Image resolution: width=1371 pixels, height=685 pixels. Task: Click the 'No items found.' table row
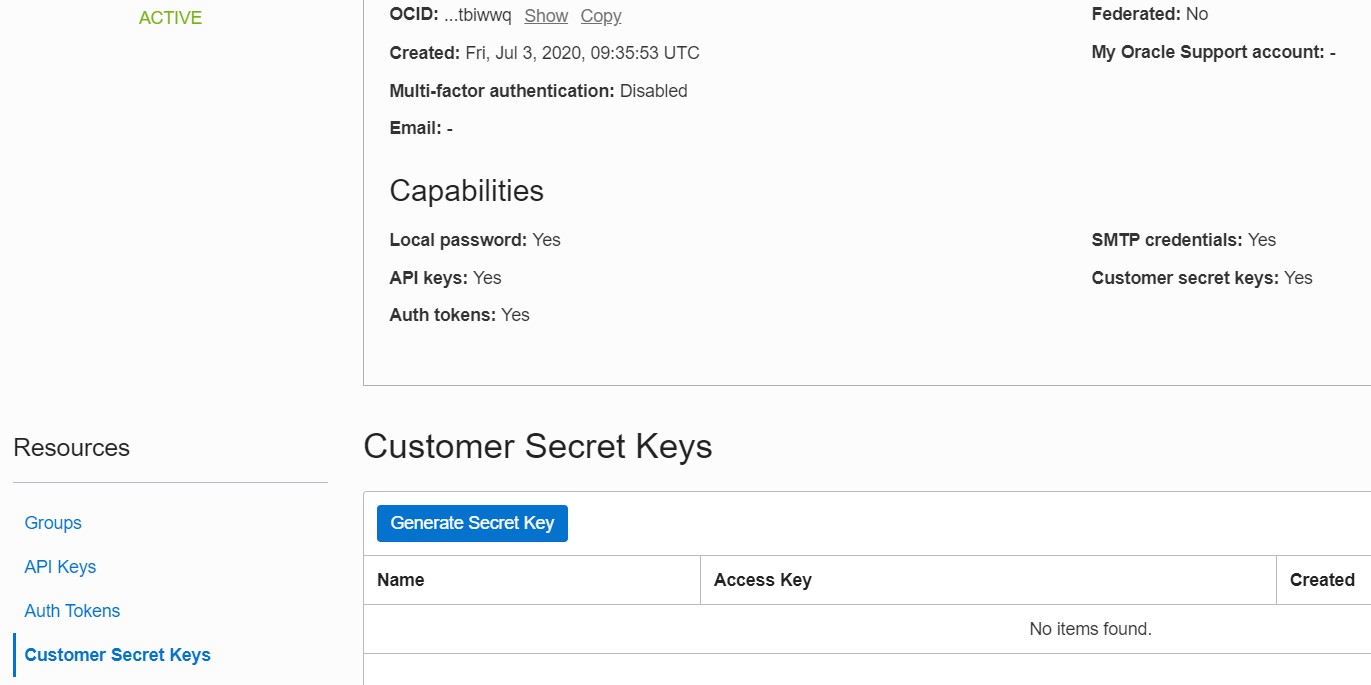(x=1090, y=629)
